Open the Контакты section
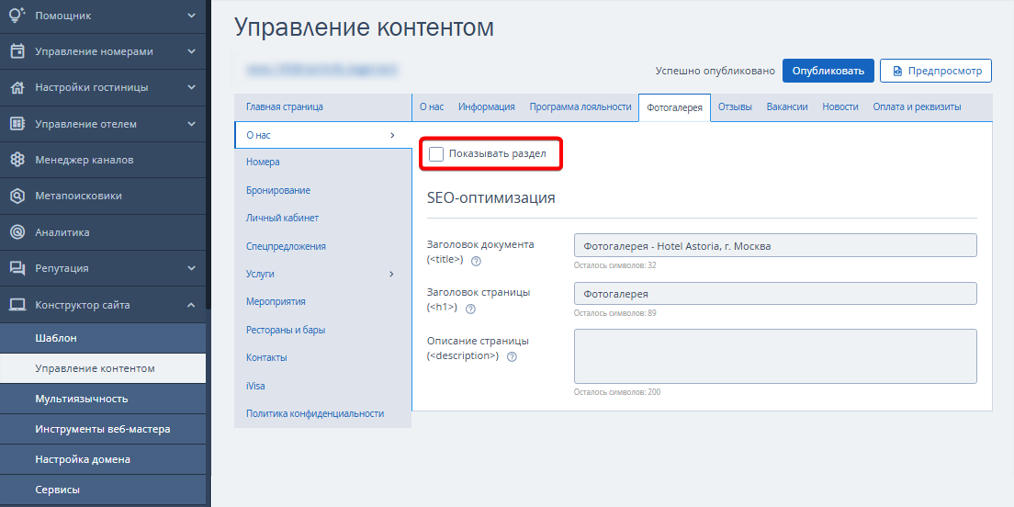This screenshot has width=1014, height=507. tap(323, 358)
